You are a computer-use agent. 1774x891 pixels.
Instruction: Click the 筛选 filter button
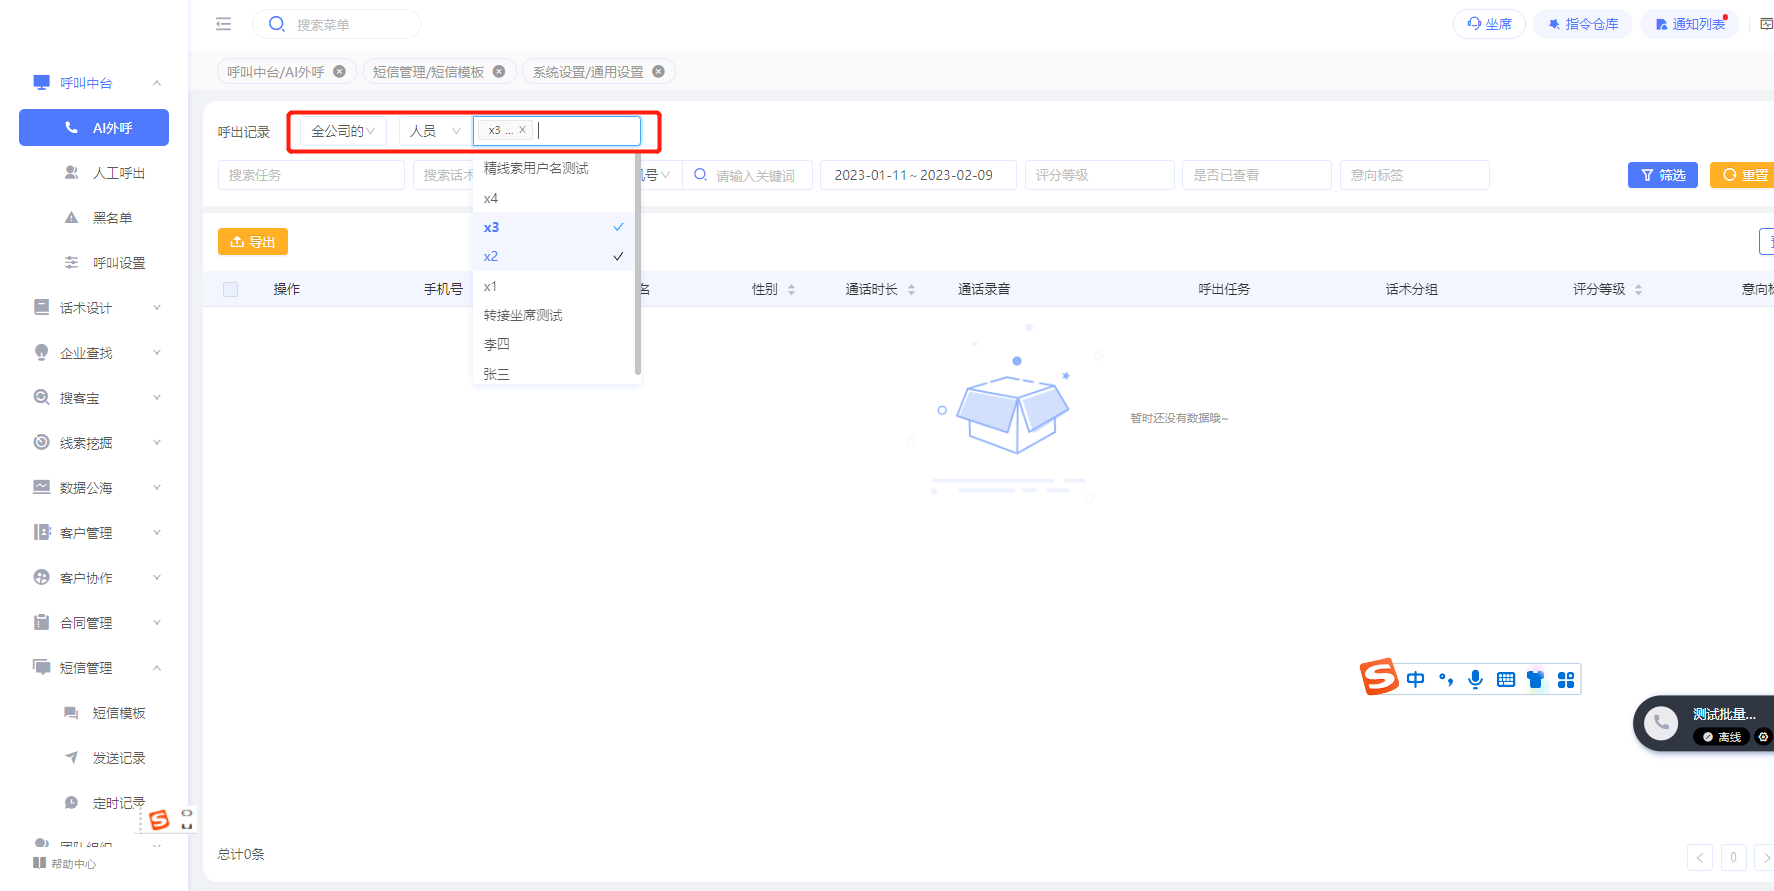(1663, 175)
